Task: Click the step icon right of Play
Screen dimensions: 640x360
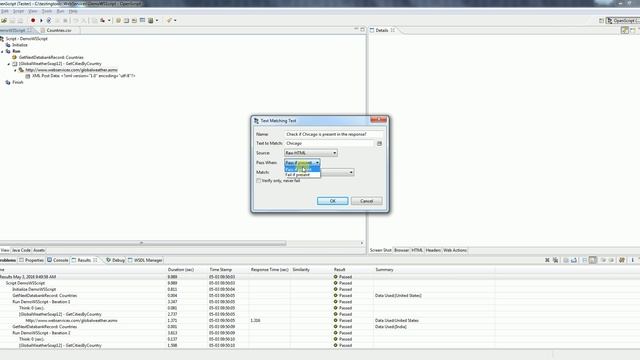Action: pyautogui.click(x=49, y=20)
